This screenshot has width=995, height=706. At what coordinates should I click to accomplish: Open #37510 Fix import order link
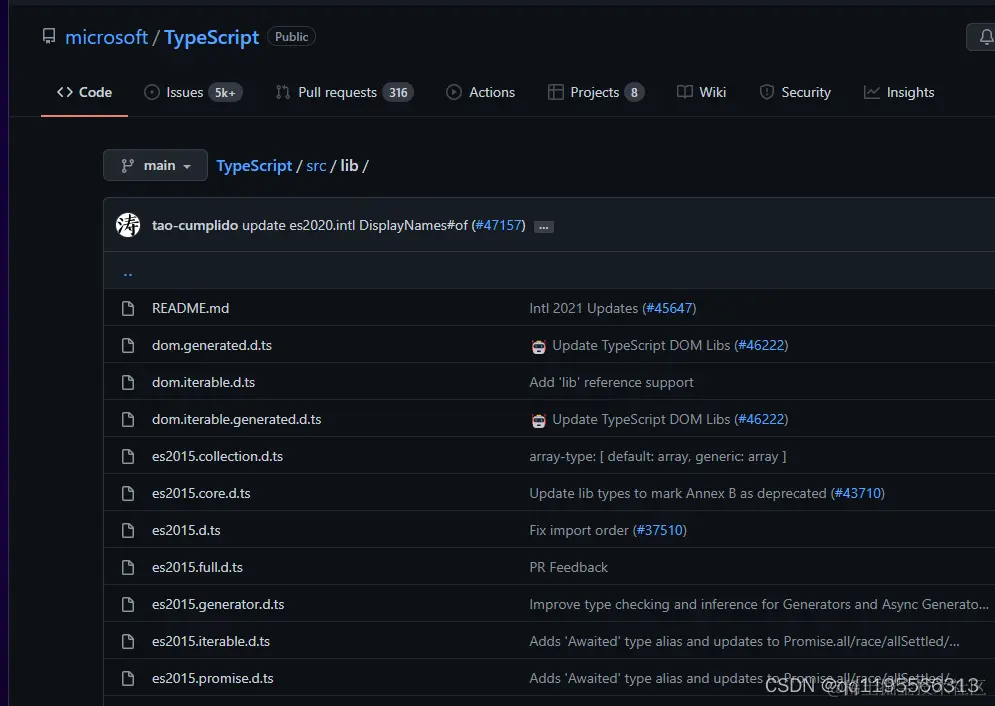click(660, 530)
